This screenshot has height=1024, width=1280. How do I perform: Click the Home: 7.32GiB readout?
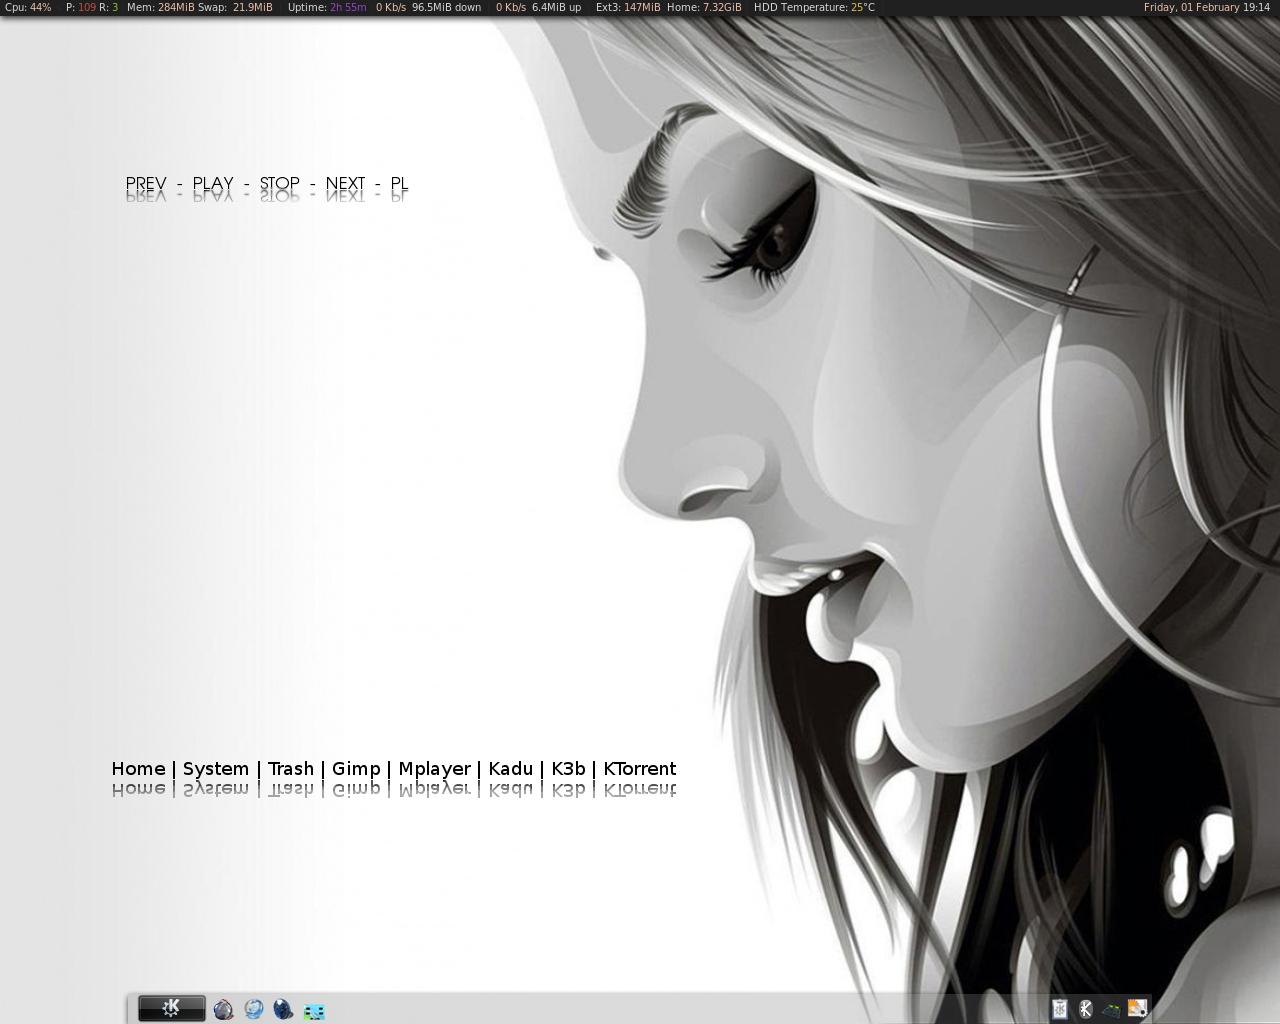[x=704, y=7]
